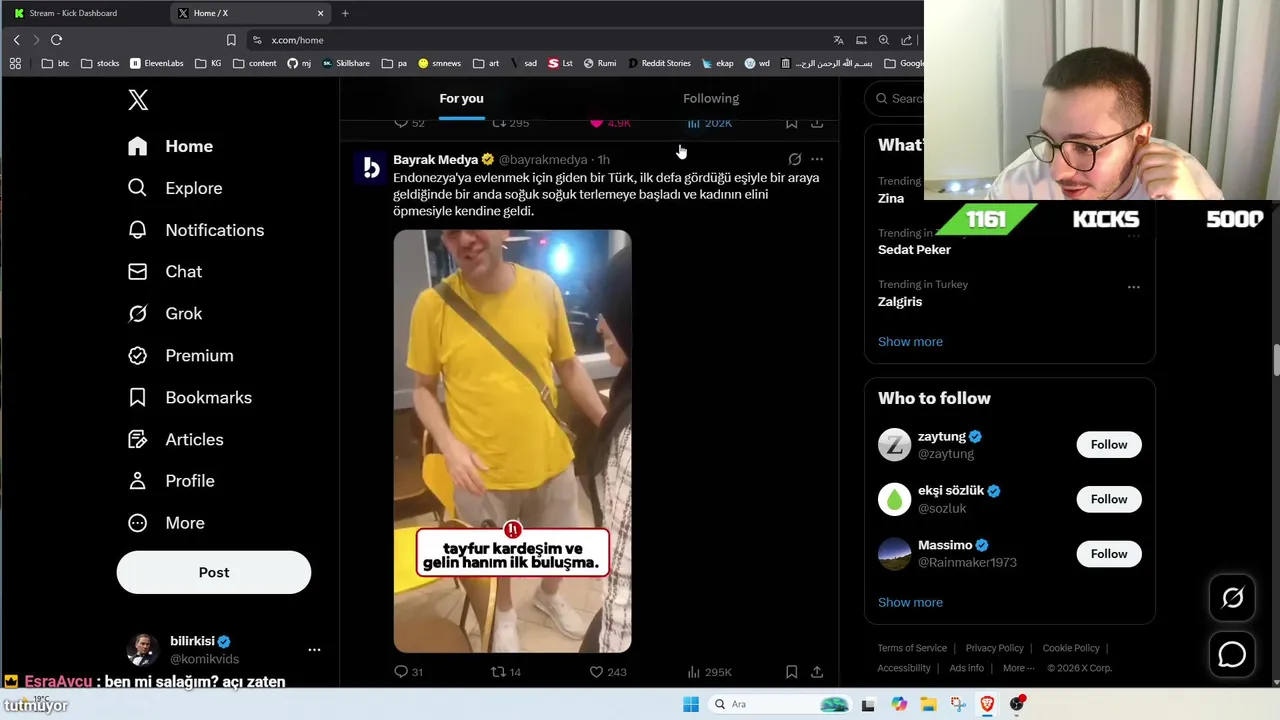Switch to the For you tab
The image size is (1280, 720).
click(x=461, y=98)
